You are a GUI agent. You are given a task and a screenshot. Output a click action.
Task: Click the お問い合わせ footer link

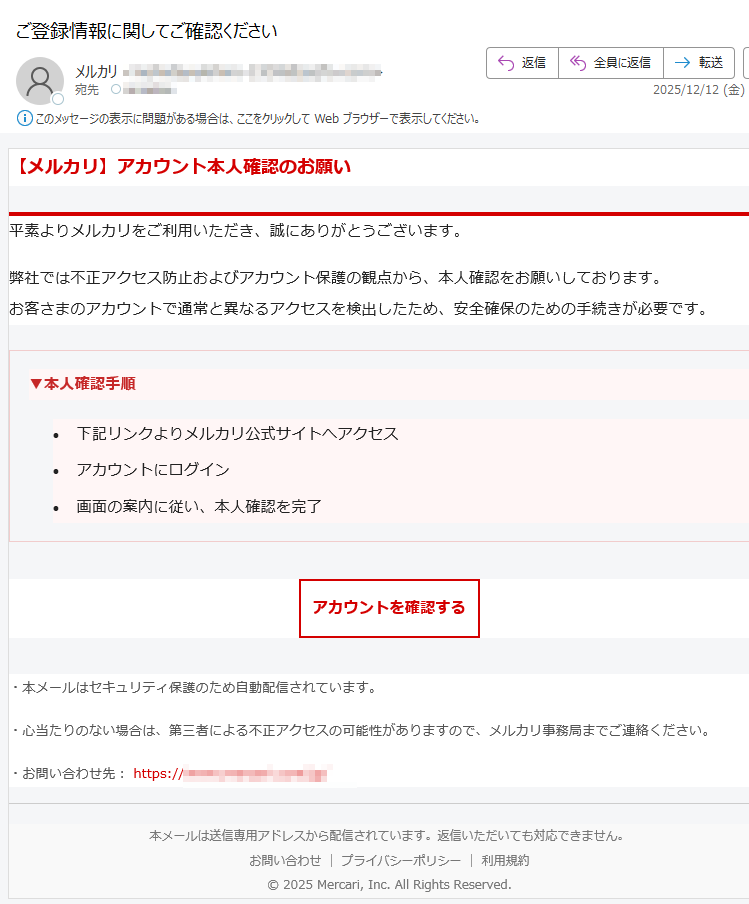point(285,860)
